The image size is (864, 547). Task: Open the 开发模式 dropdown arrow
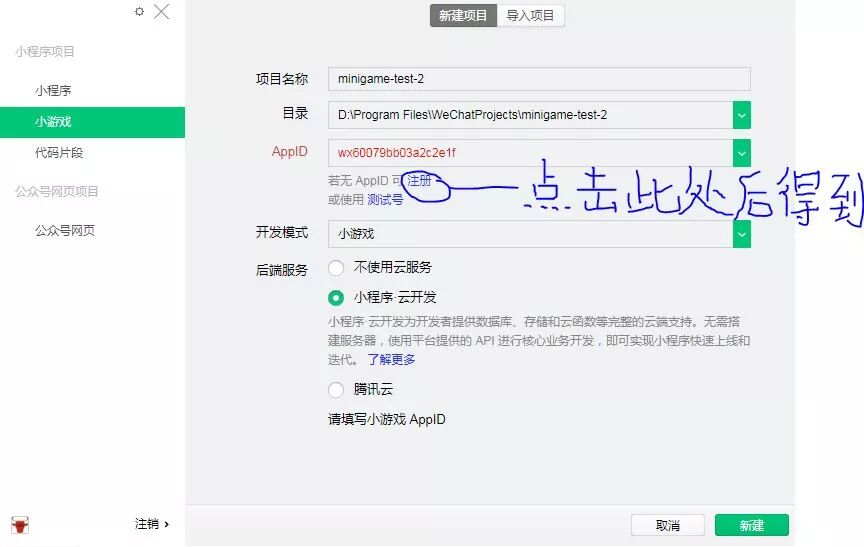pyautogui.click(x=742, y=234)
